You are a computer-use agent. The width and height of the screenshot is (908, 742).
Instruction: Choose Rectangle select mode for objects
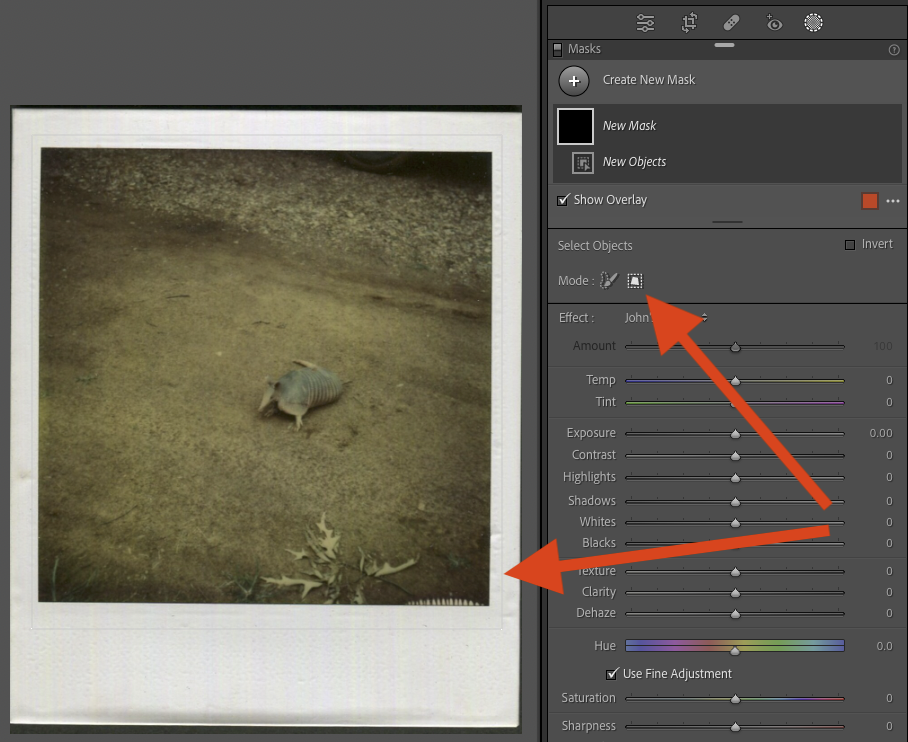635,280
